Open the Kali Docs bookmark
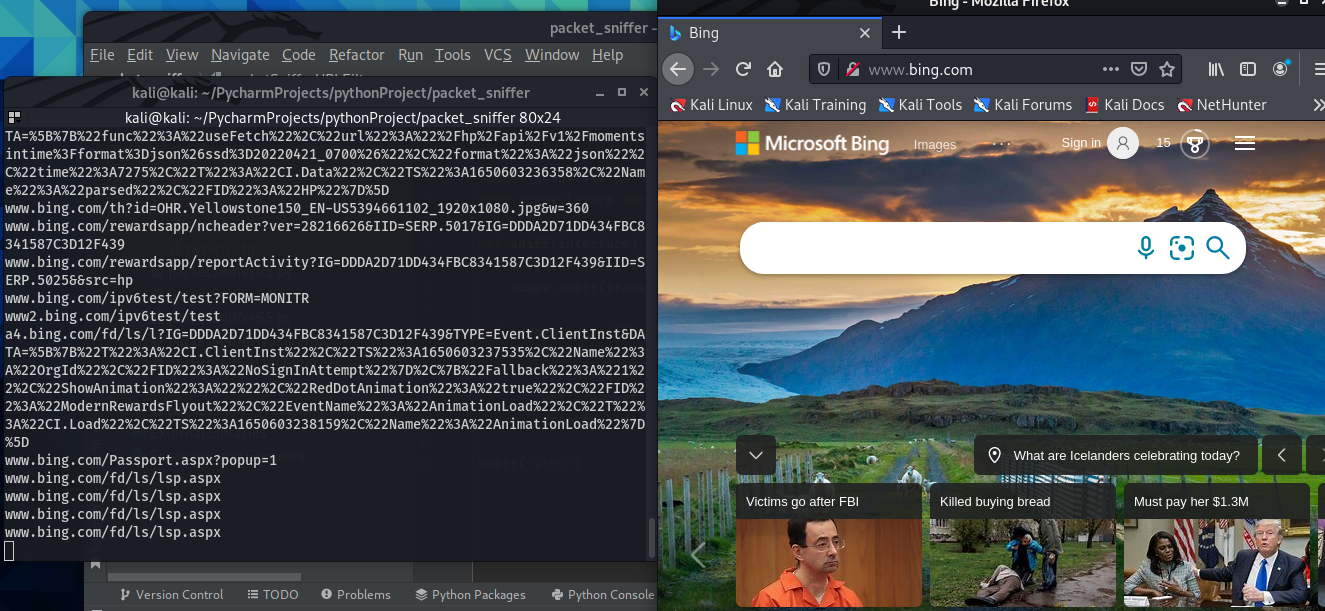The image size is (1325, 611). (1125, 104)
